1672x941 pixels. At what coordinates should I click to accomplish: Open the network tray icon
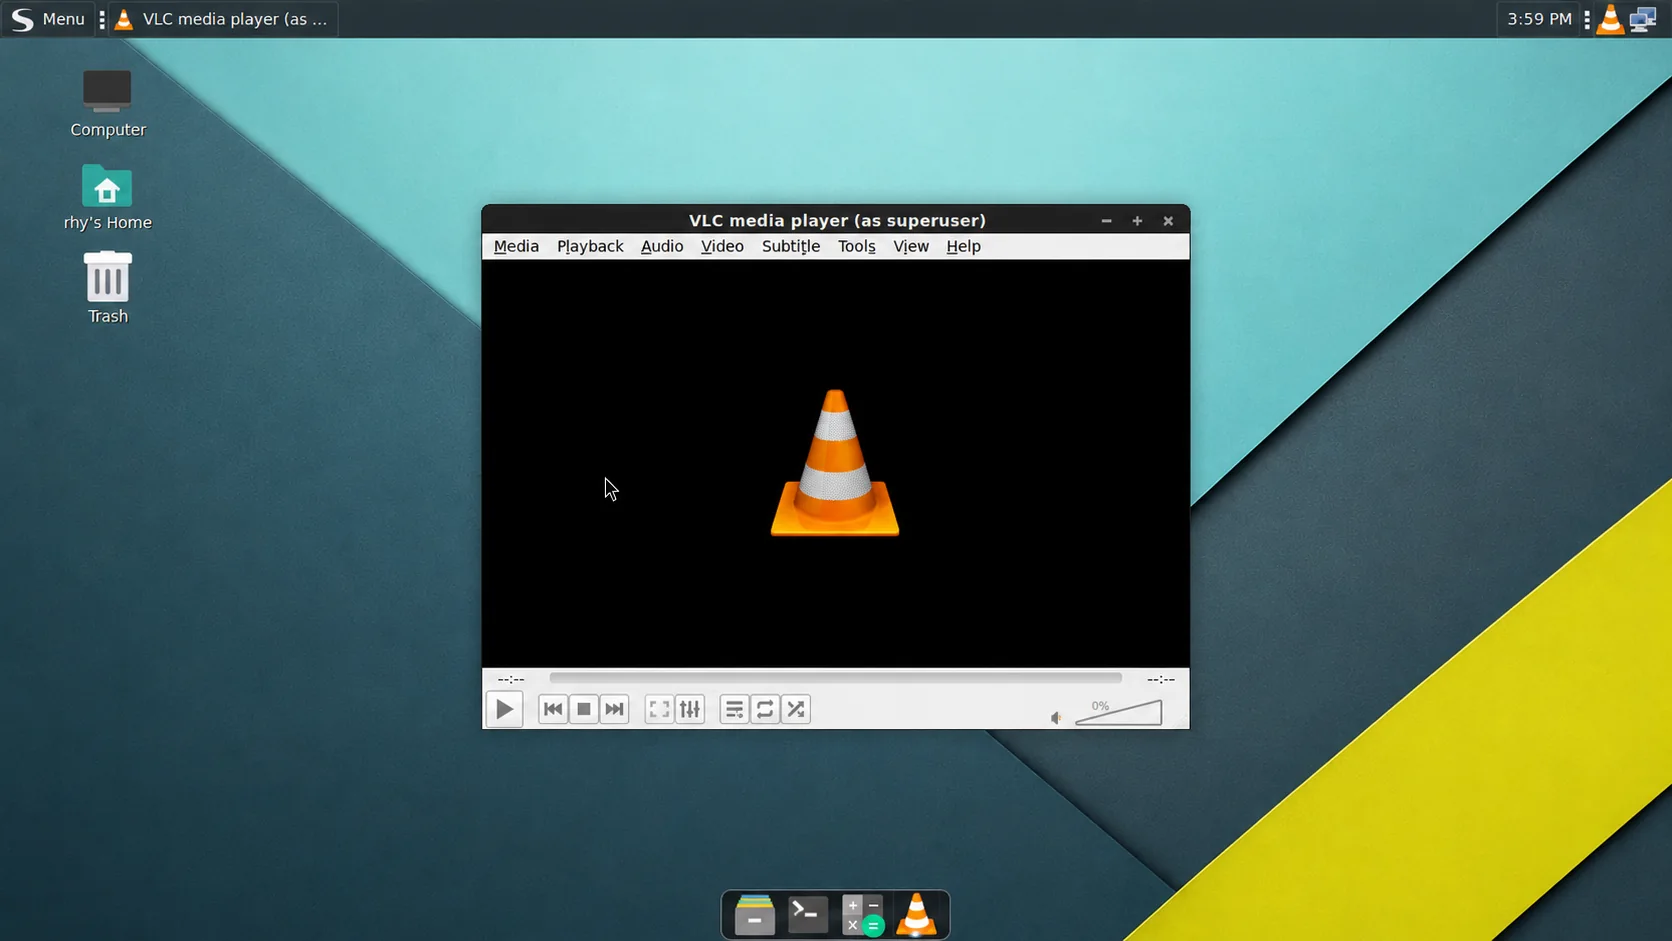coord(1643,19)
